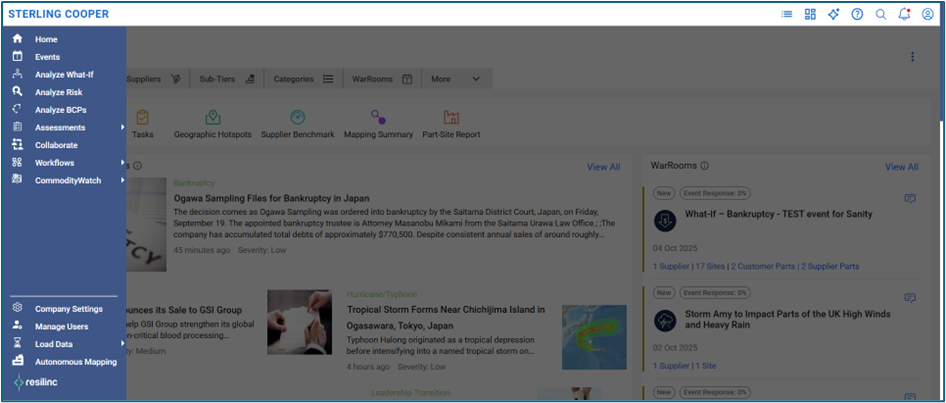Open the user profile icon
Image resolution: width=946 pixels, height=403 pixels.
coord(928,14)
